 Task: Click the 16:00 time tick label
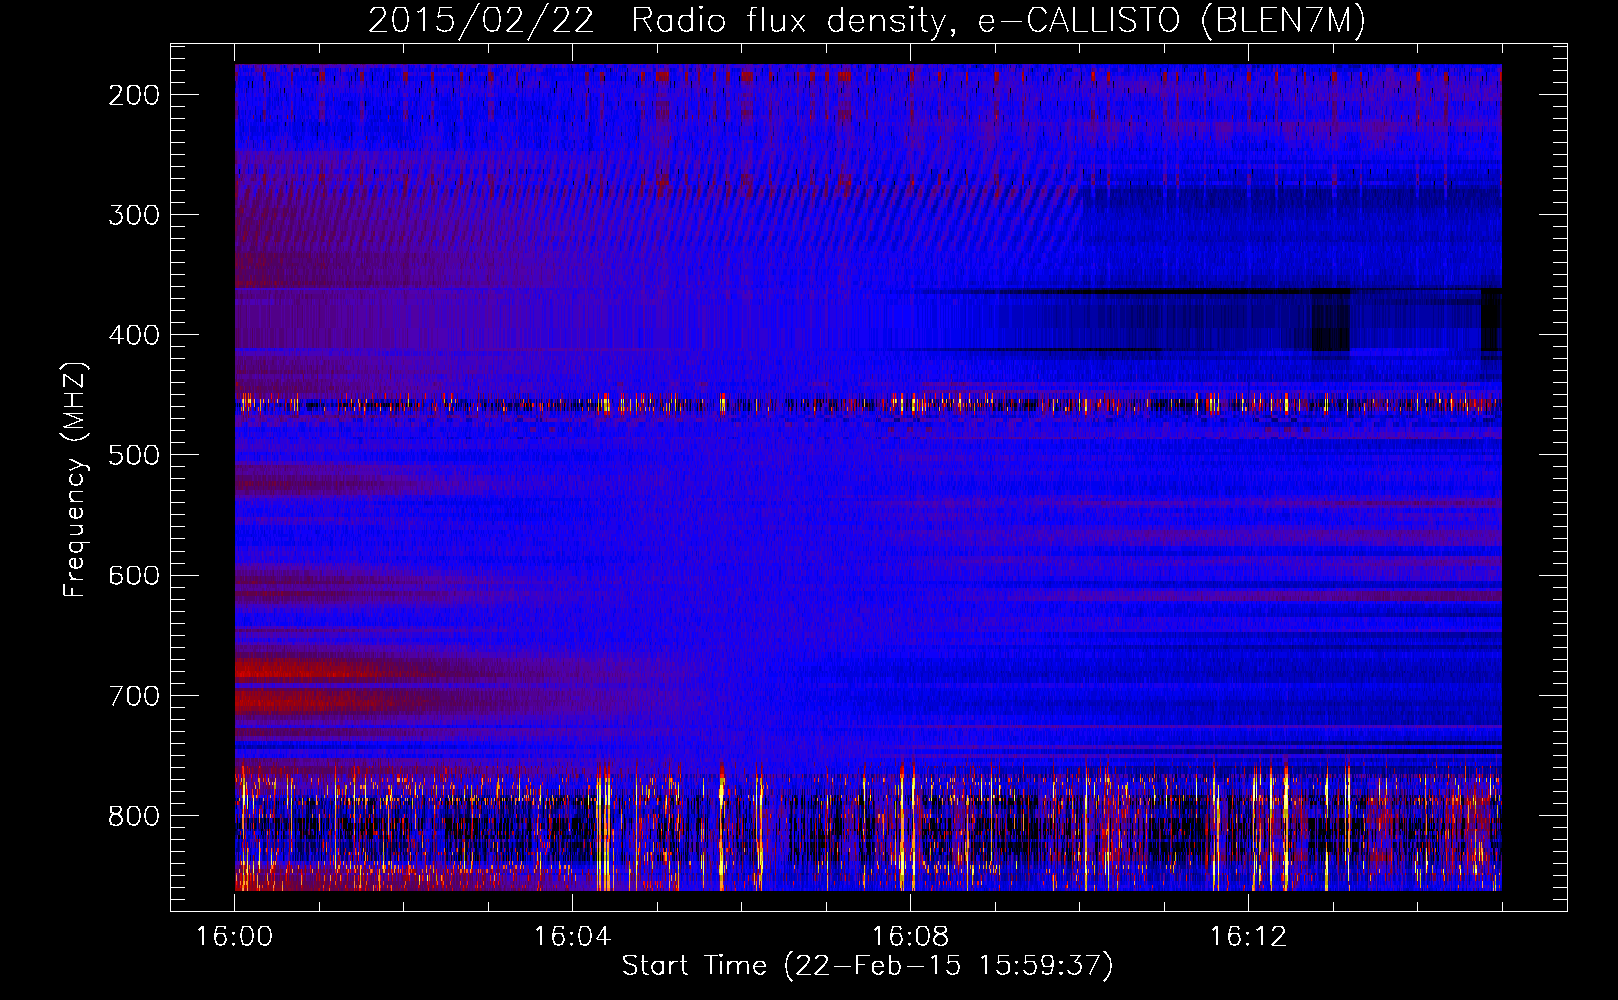235,937
